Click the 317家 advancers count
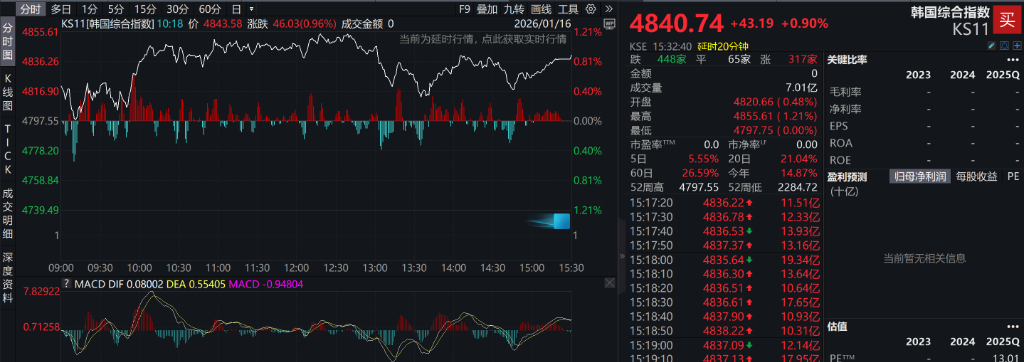Image resolution: width=1024 pixels, height=362 pixels. pyautogui.click(x=804, y=59)
